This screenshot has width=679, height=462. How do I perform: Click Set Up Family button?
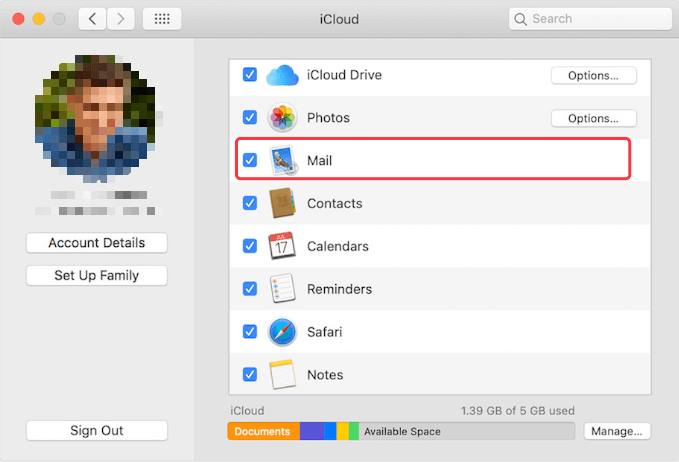coord(97,275)
